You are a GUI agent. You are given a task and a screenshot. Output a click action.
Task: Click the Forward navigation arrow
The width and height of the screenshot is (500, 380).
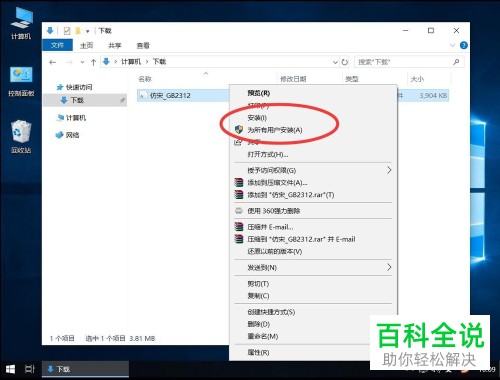pyautogui.click(x=69, y=62)
